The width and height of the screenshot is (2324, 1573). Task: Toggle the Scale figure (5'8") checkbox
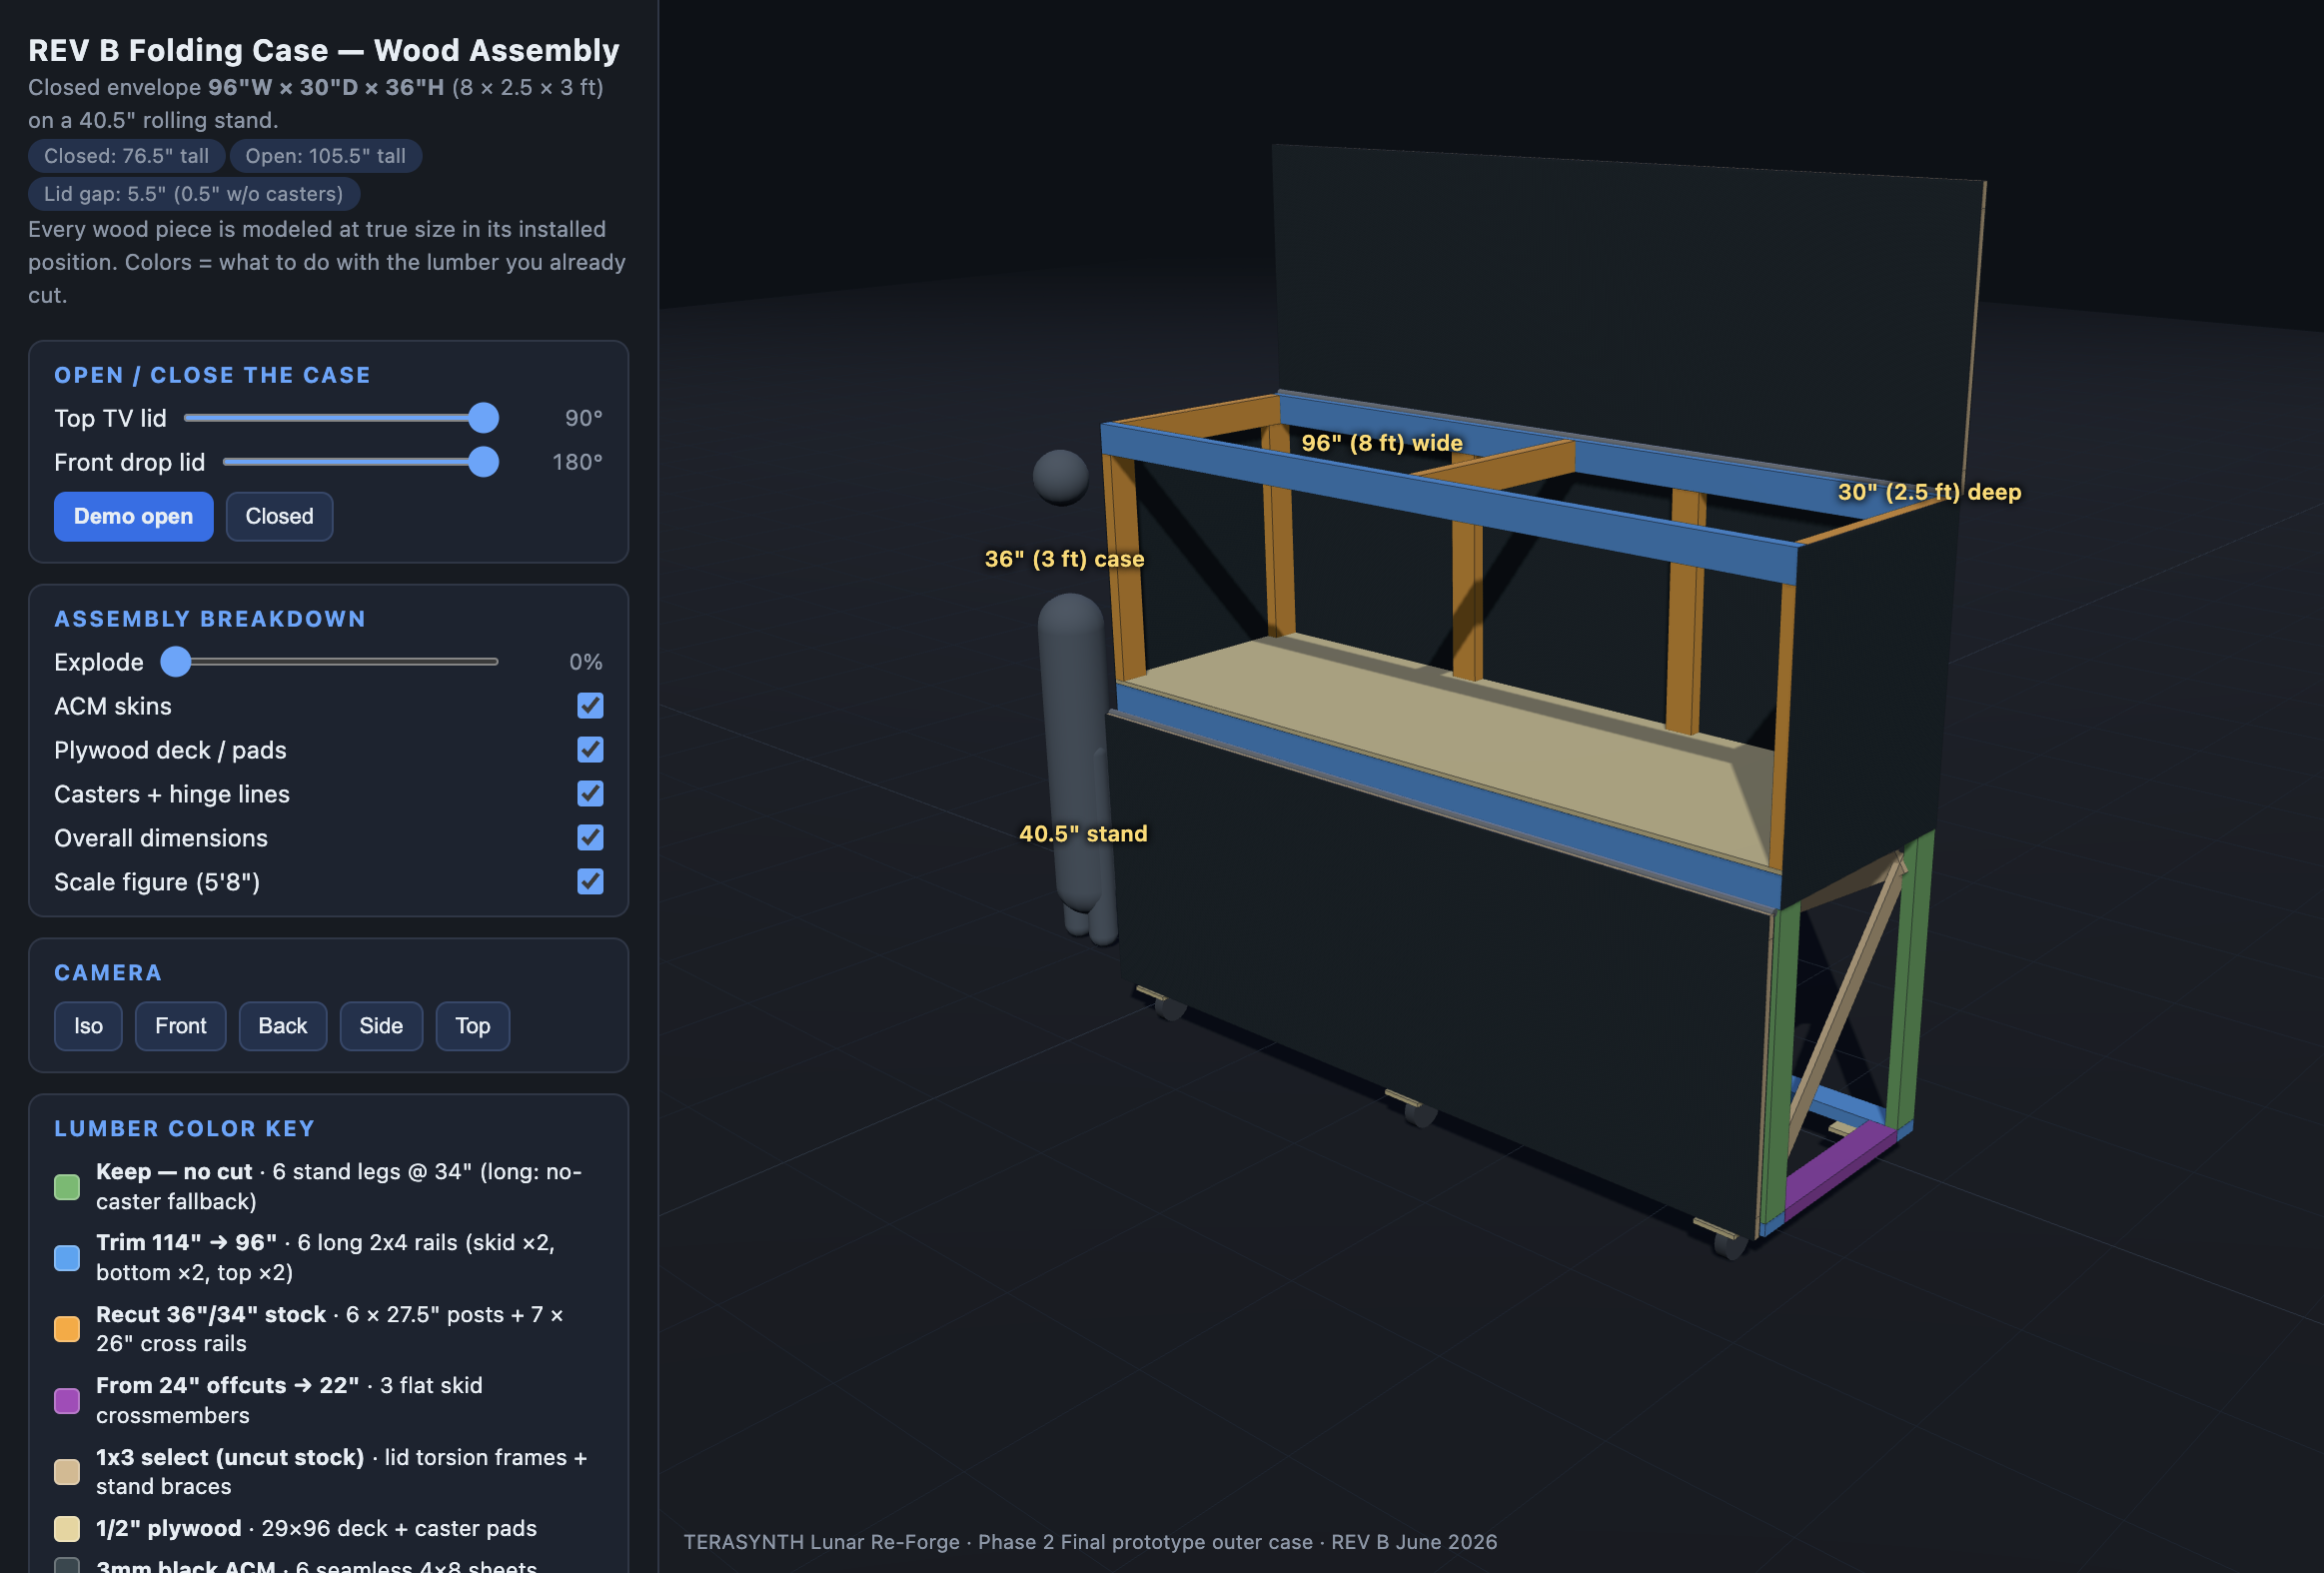pos(590,882)
